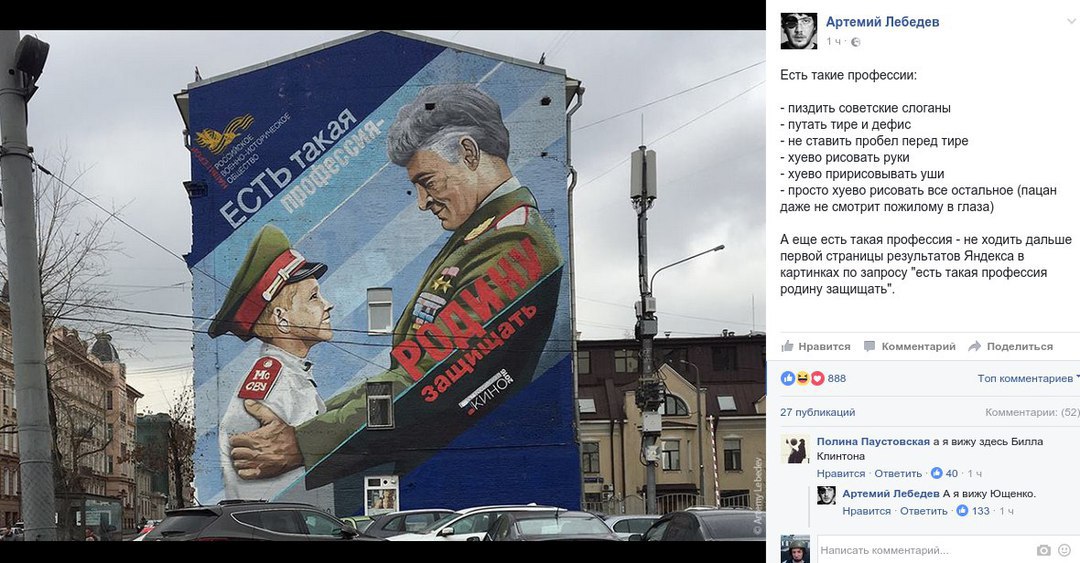This screenshot has width=1080, height=563.
Task: Open the emoji smiley picker in comment box
Action: coord(1065,550)
